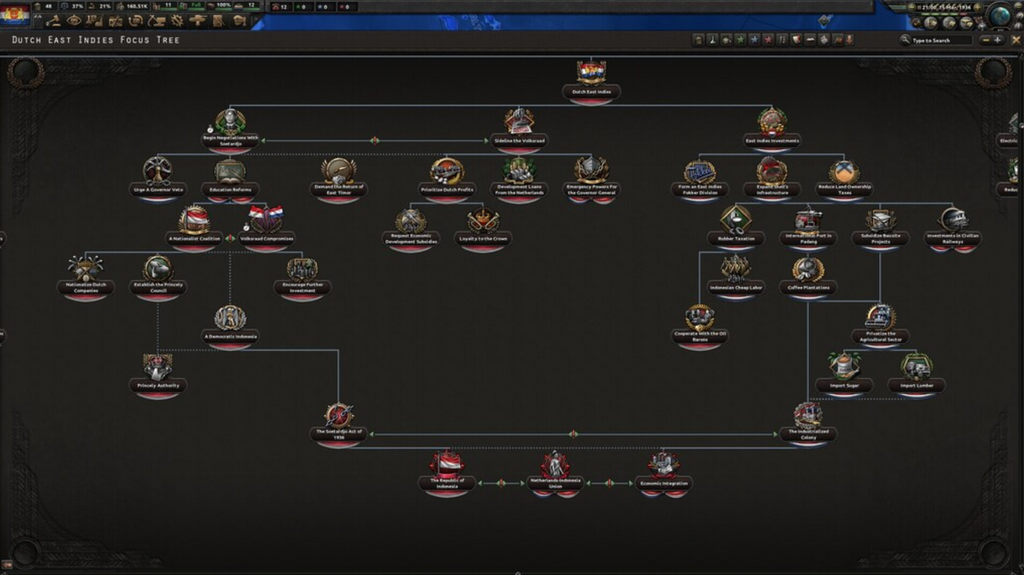Toggle the green star focus filter
Image resolution: width=1024 pixels, height=575 pixels.
coord(740,40)
